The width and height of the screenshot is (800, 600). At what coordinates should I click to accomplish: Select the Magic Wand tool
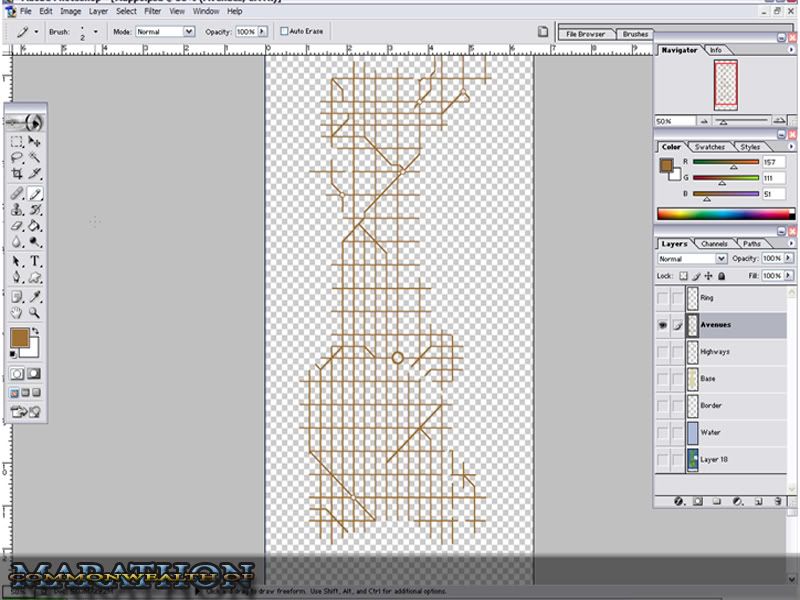[x=35, y=158]
